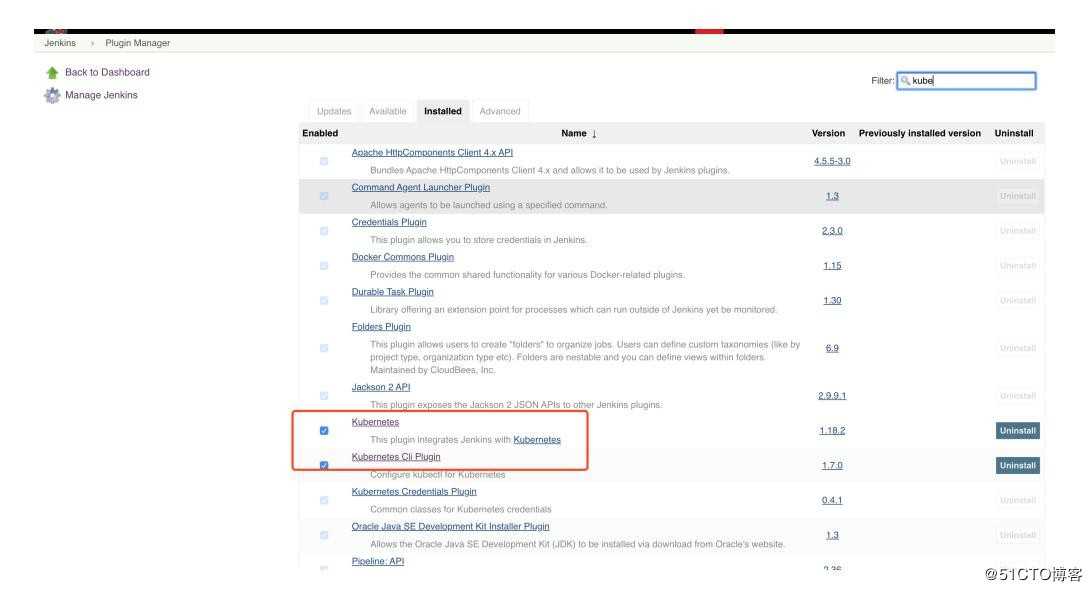Click version 2.3.0 of Credentials Plugin
This screenshot has width=1092, height=591.
coord(832,231)
